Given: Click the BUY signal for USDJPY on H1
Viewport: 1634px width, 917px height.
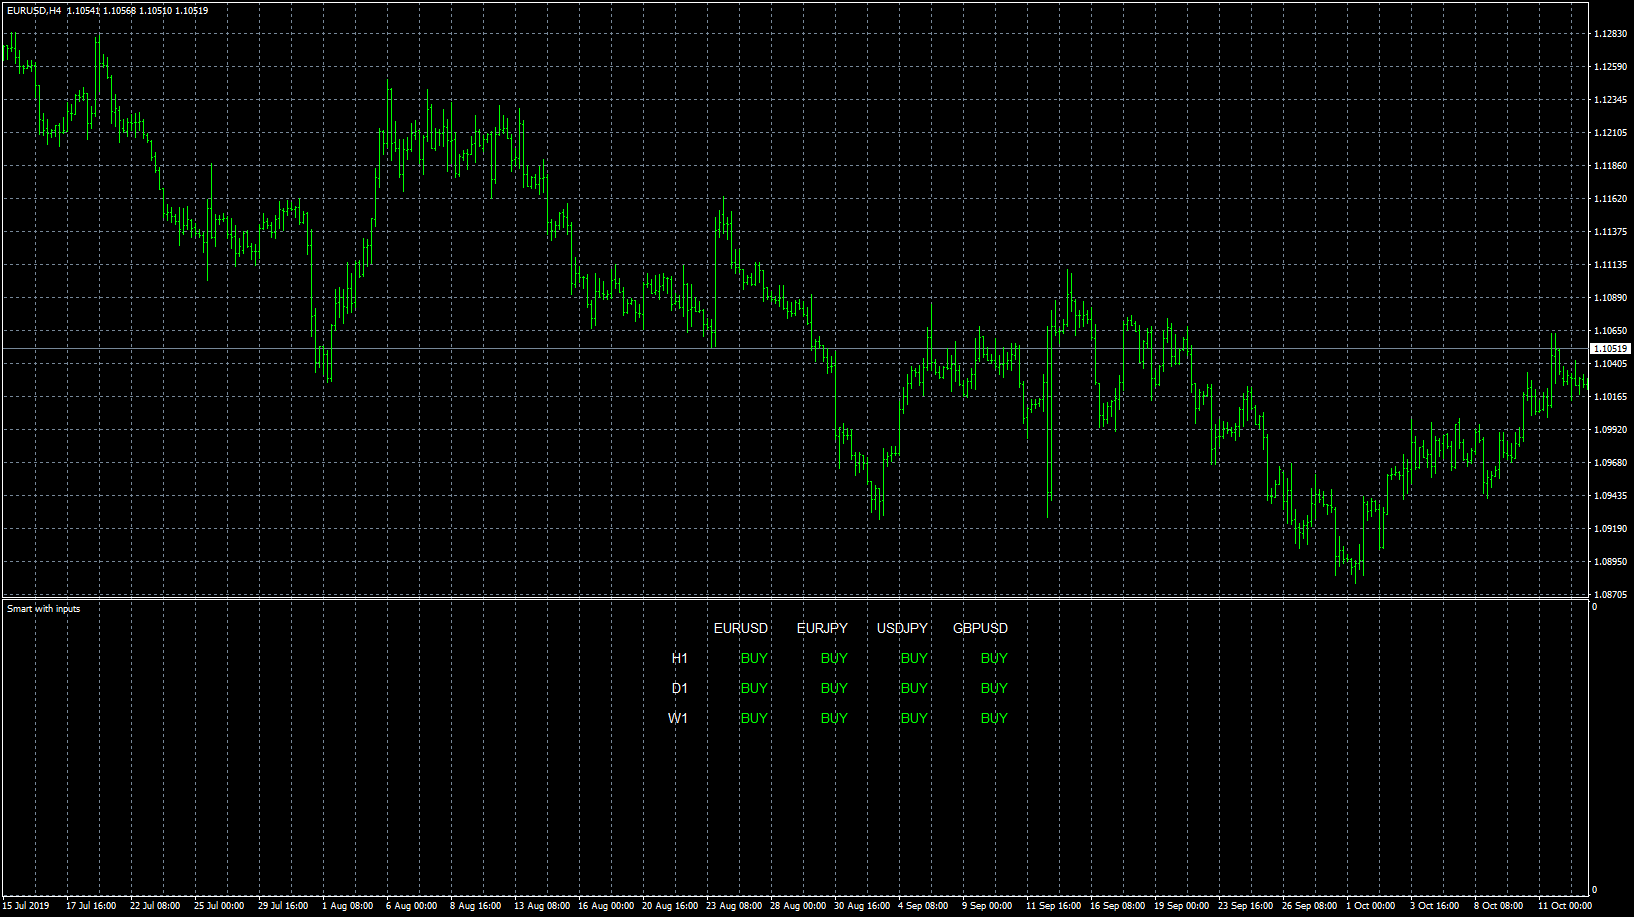Looking at the screenshot, I should coord(914,658).
